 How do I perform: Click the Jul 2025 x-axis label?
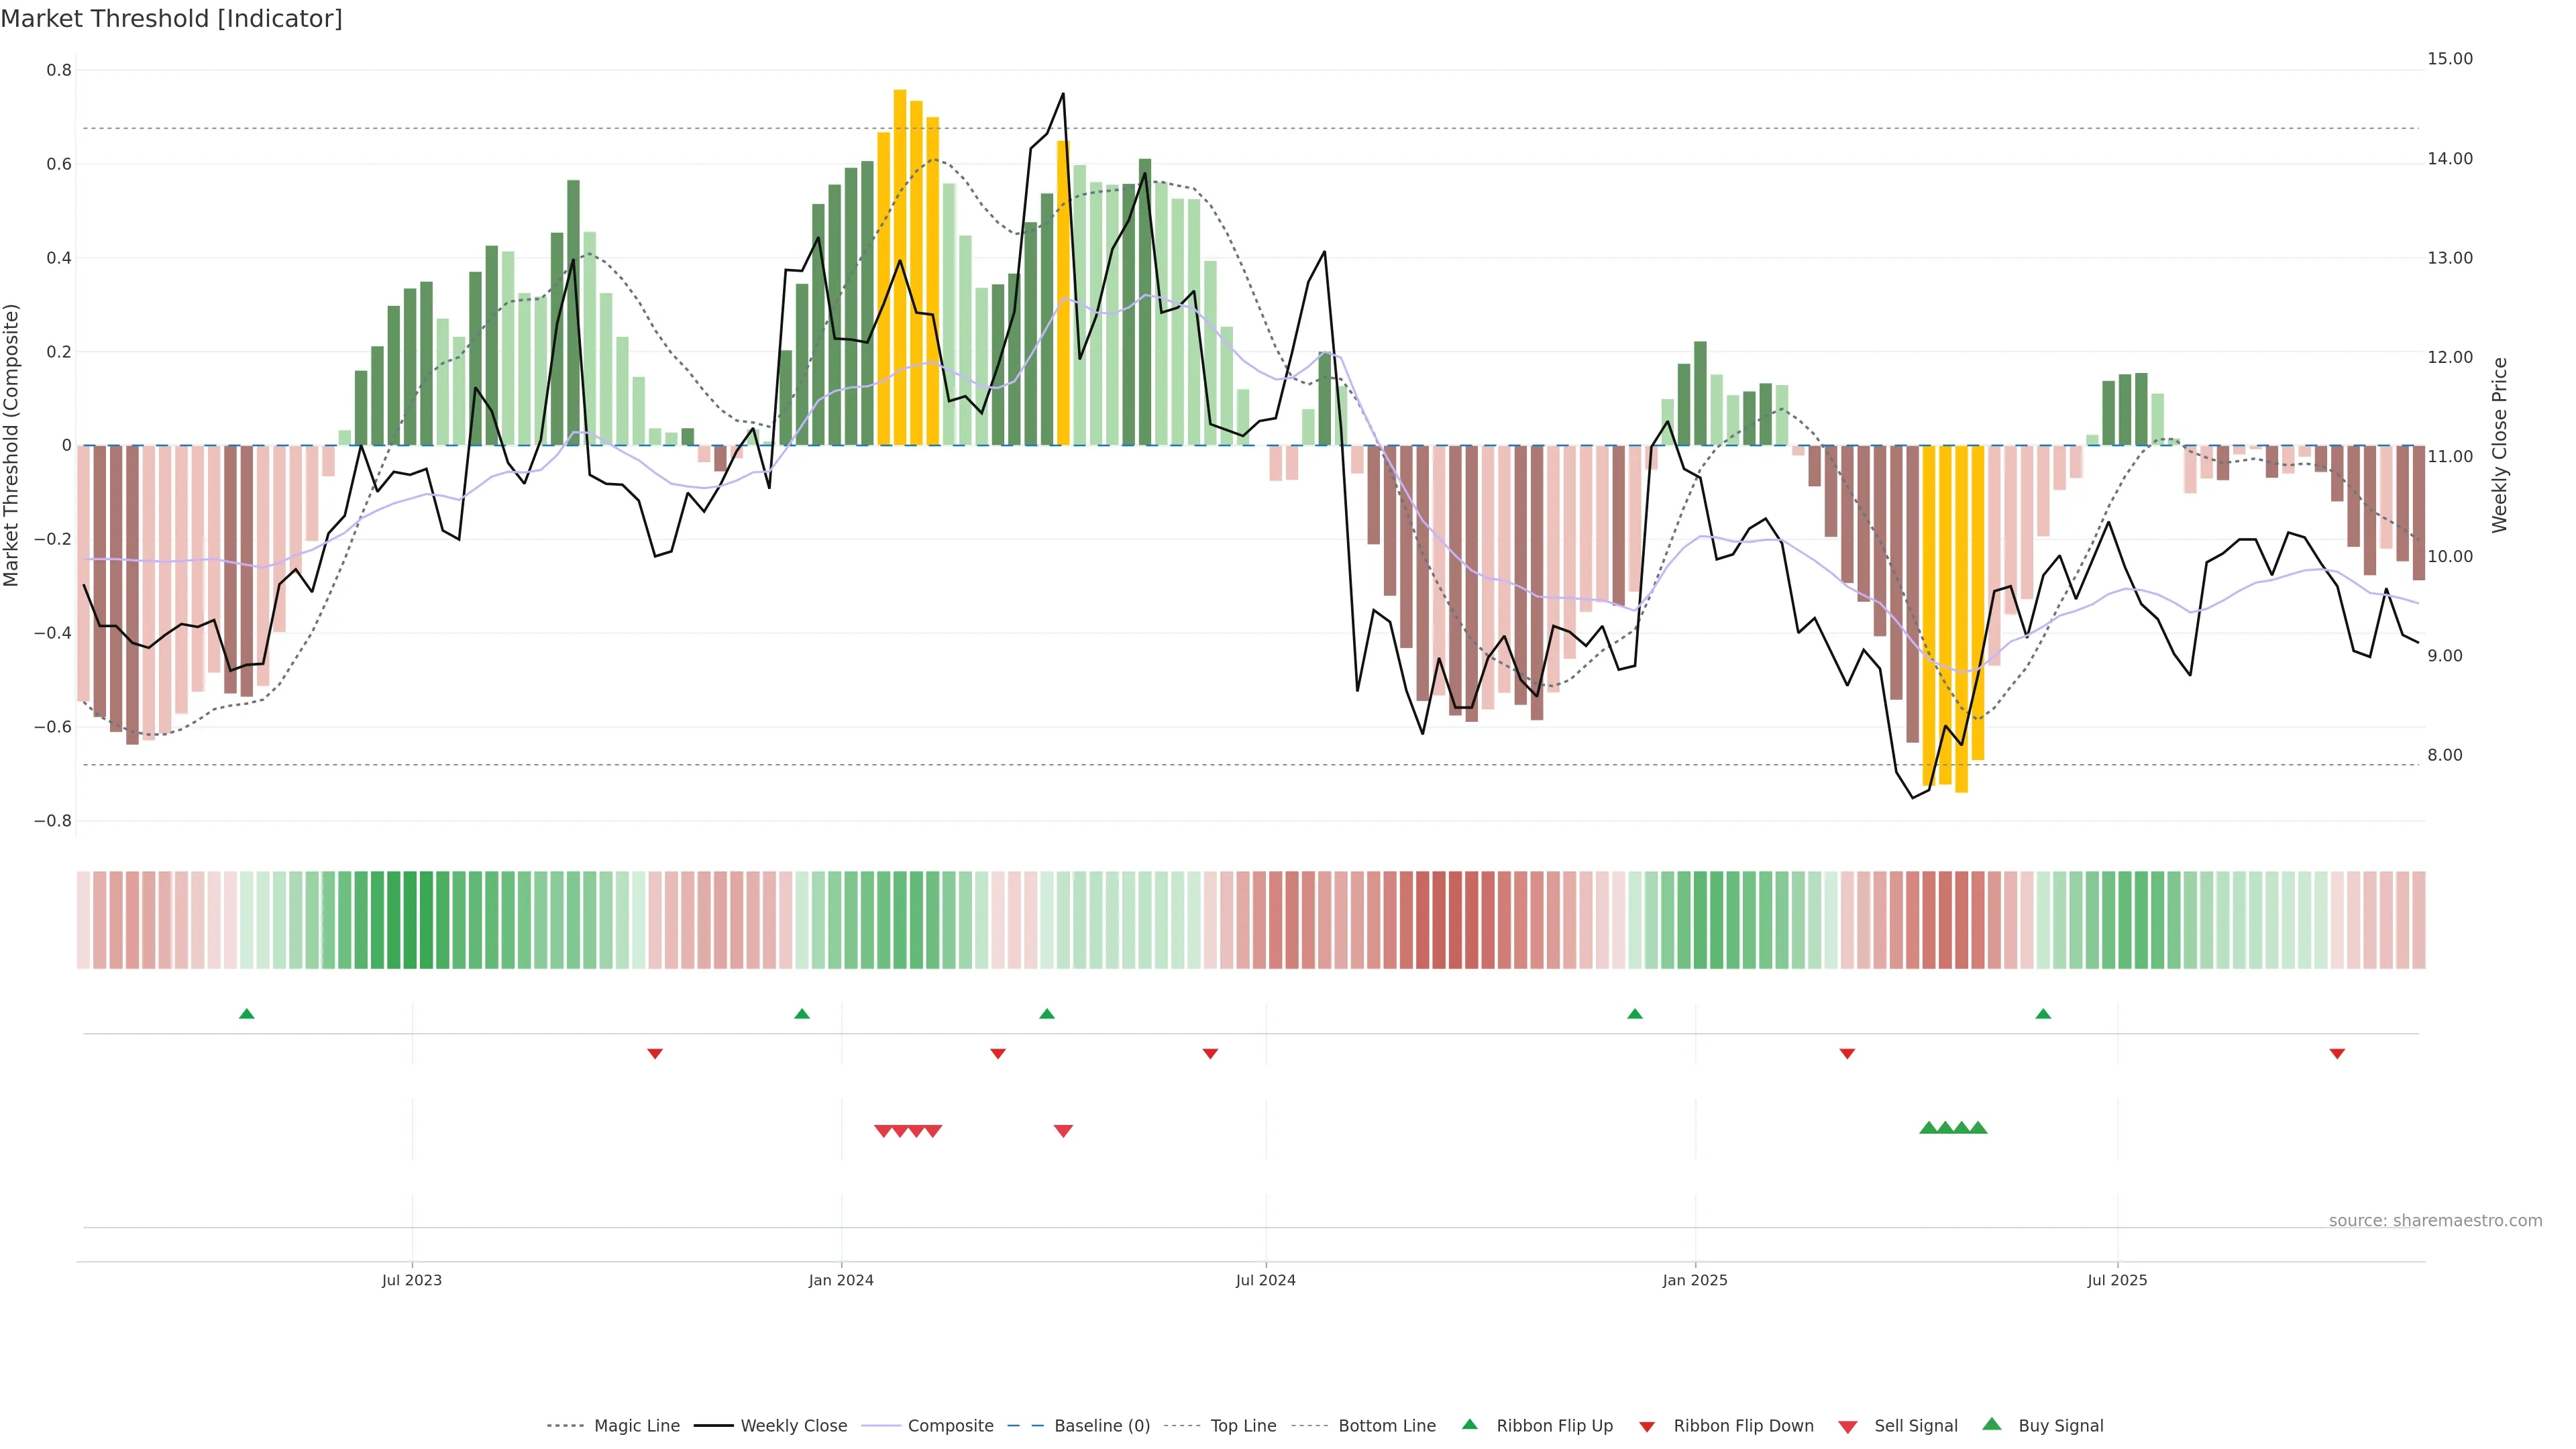point(2117,1280)
